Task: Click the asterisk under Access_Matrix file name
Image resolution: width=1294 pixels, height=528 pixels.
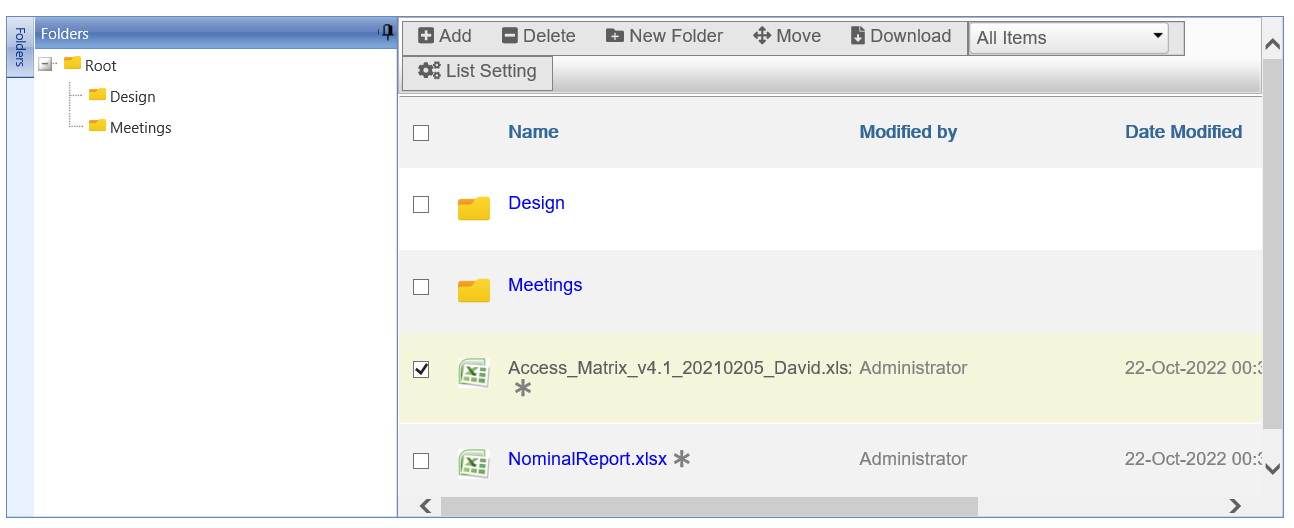Action: [x=522, y=389]
